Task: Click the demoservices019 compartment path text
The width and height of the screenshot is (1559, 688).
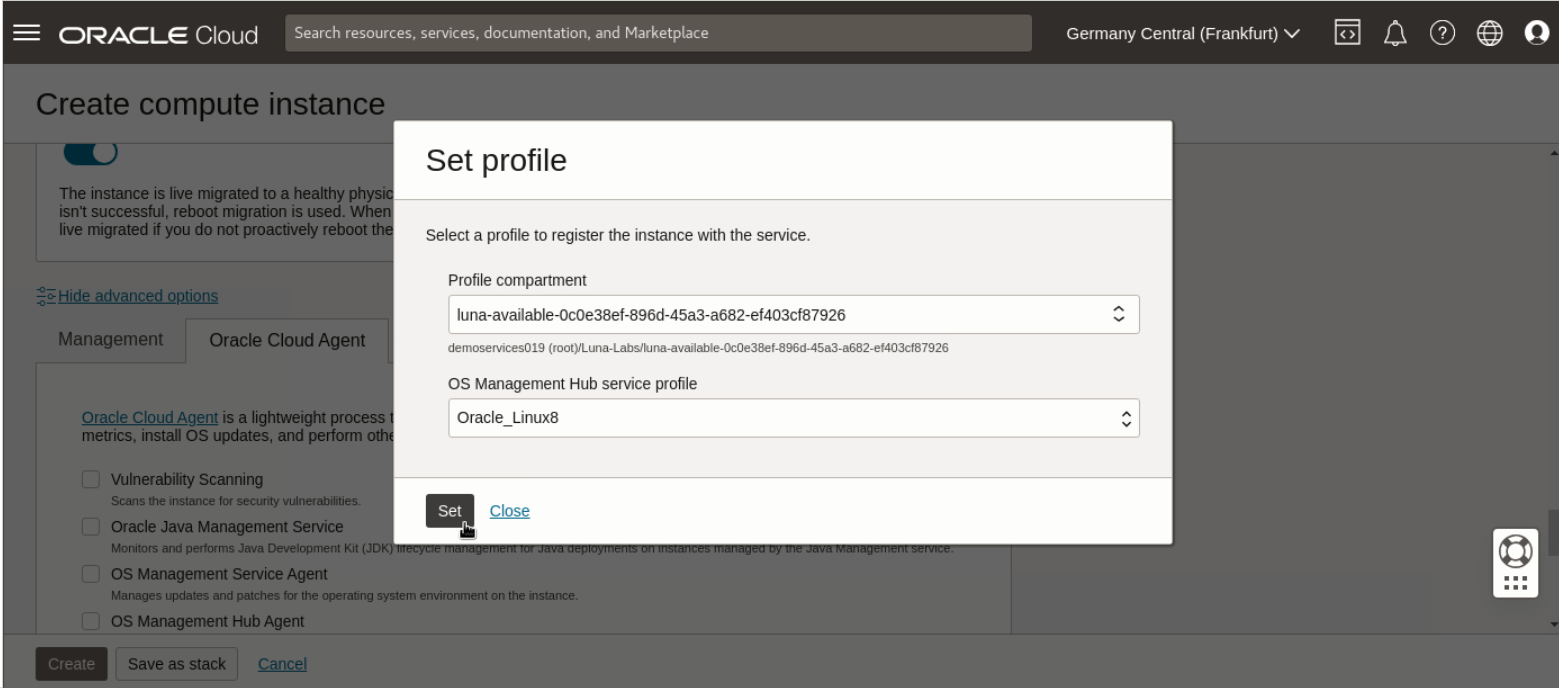Action: (x=698, y=348)
